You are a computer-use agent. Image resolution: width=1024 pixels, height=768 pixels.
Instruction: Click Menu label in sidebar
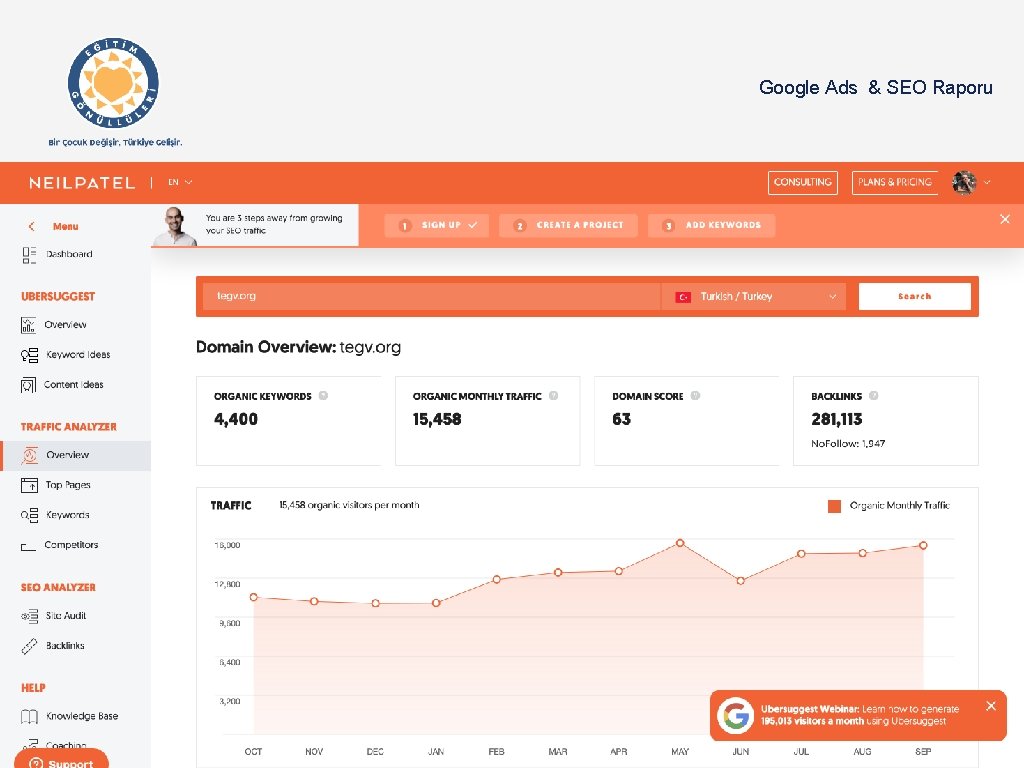click(x=65, y=227)
